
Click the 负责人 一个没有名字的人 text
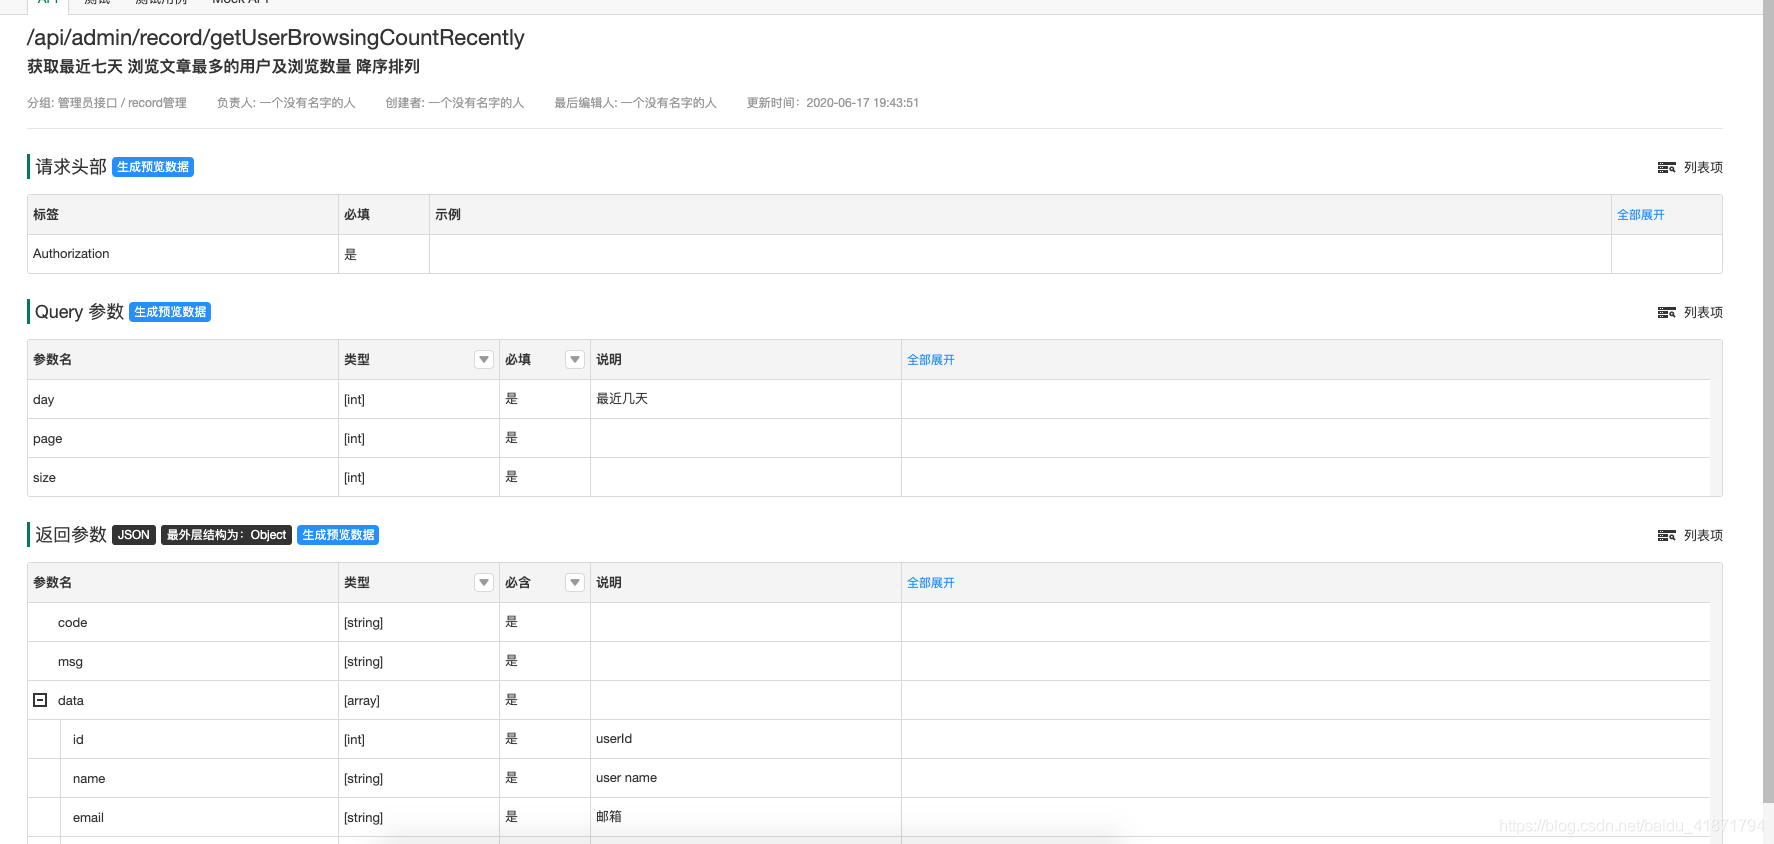tap(286, 103)
